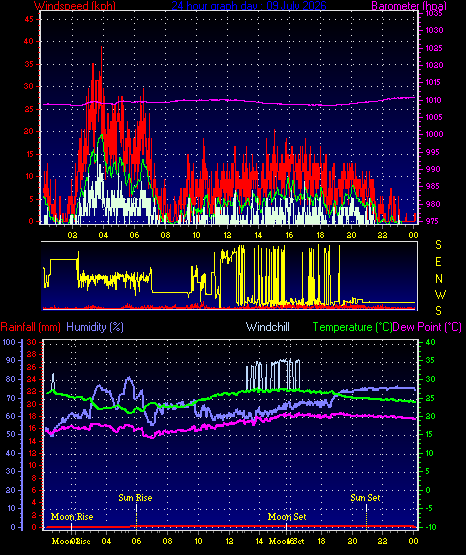466x555 pixels.
Task: Select the Windchill legend label
Action: point(267,327)
